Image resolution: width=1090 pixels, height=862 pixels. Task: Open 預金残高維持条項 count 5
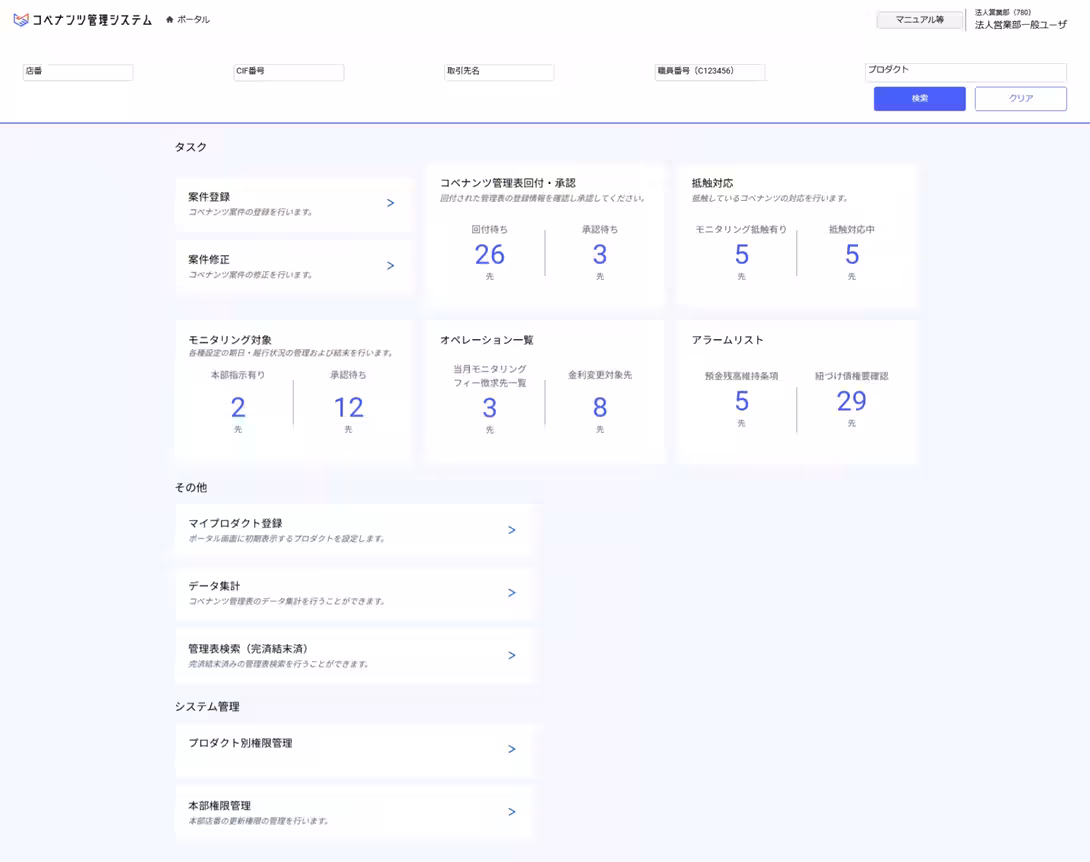742,401
